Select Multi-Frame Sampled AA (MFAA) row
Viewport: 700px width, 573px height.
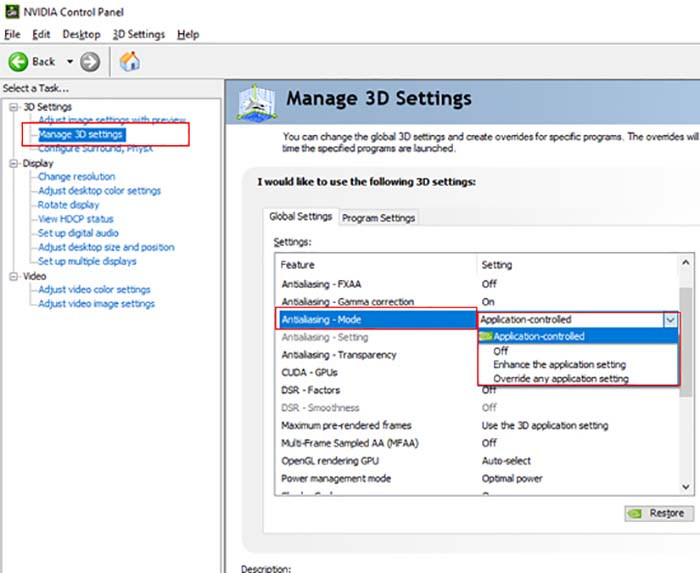(477, 443)
